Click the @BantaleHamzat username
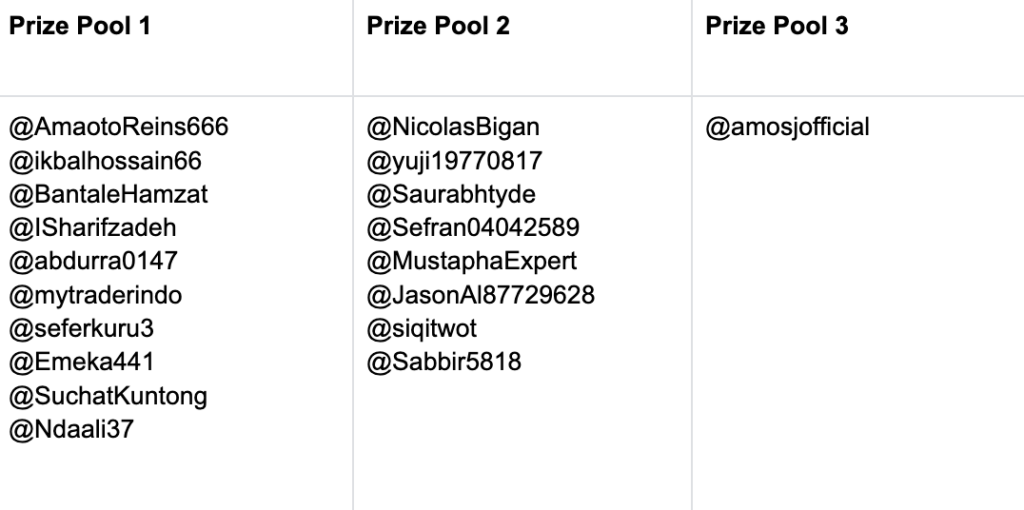The width and height of the screenshot is (1024, 510). 108,194
